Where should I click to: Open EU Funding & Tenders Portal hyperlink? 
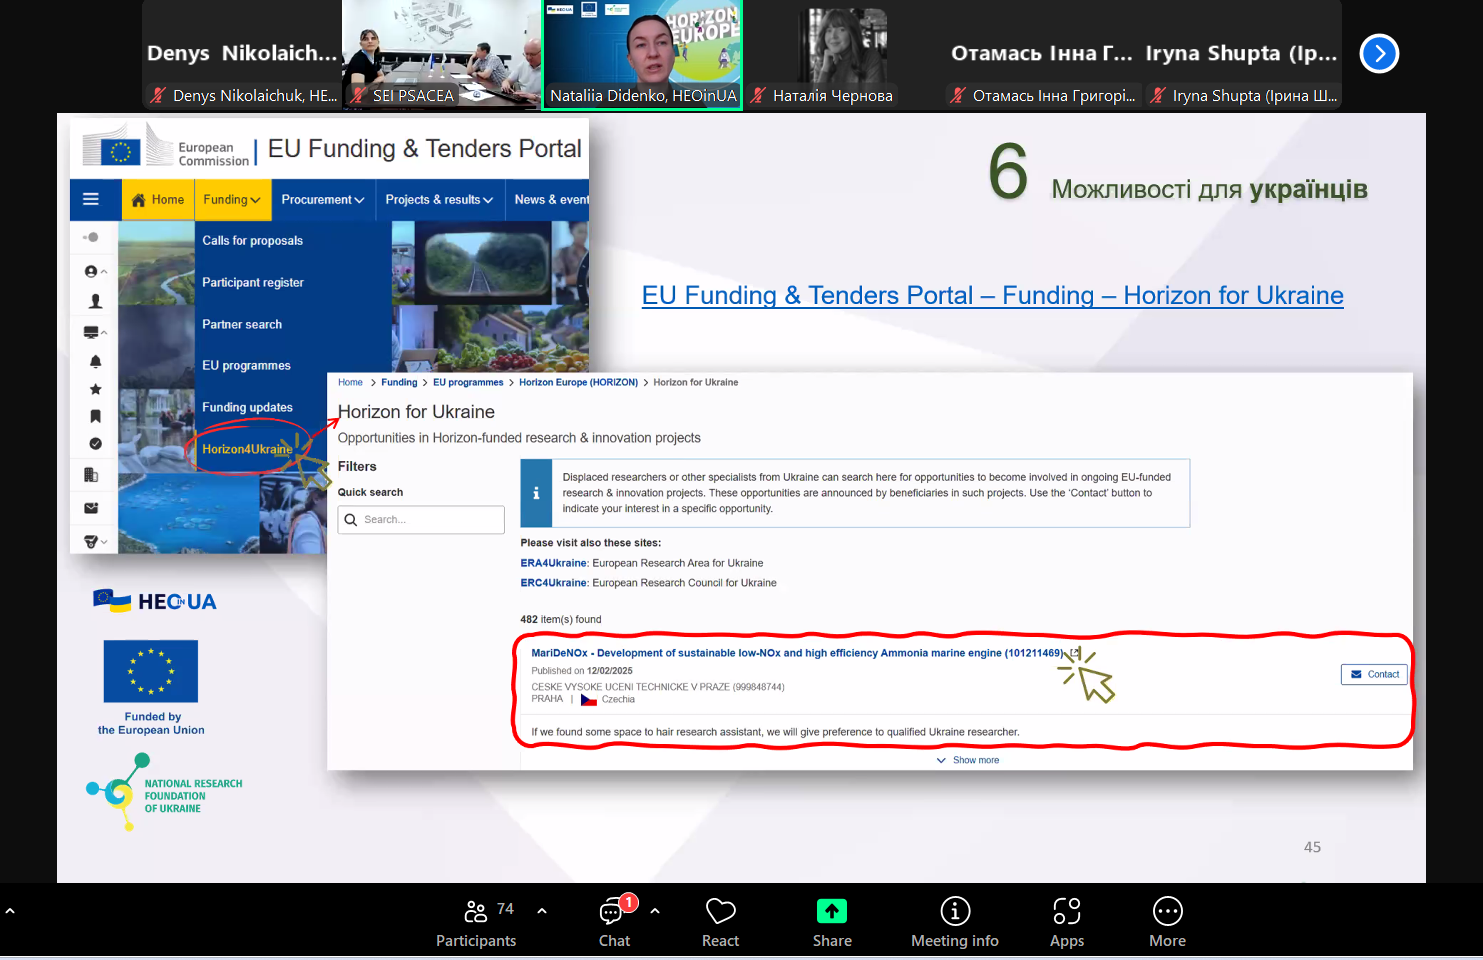pos(992,295)
